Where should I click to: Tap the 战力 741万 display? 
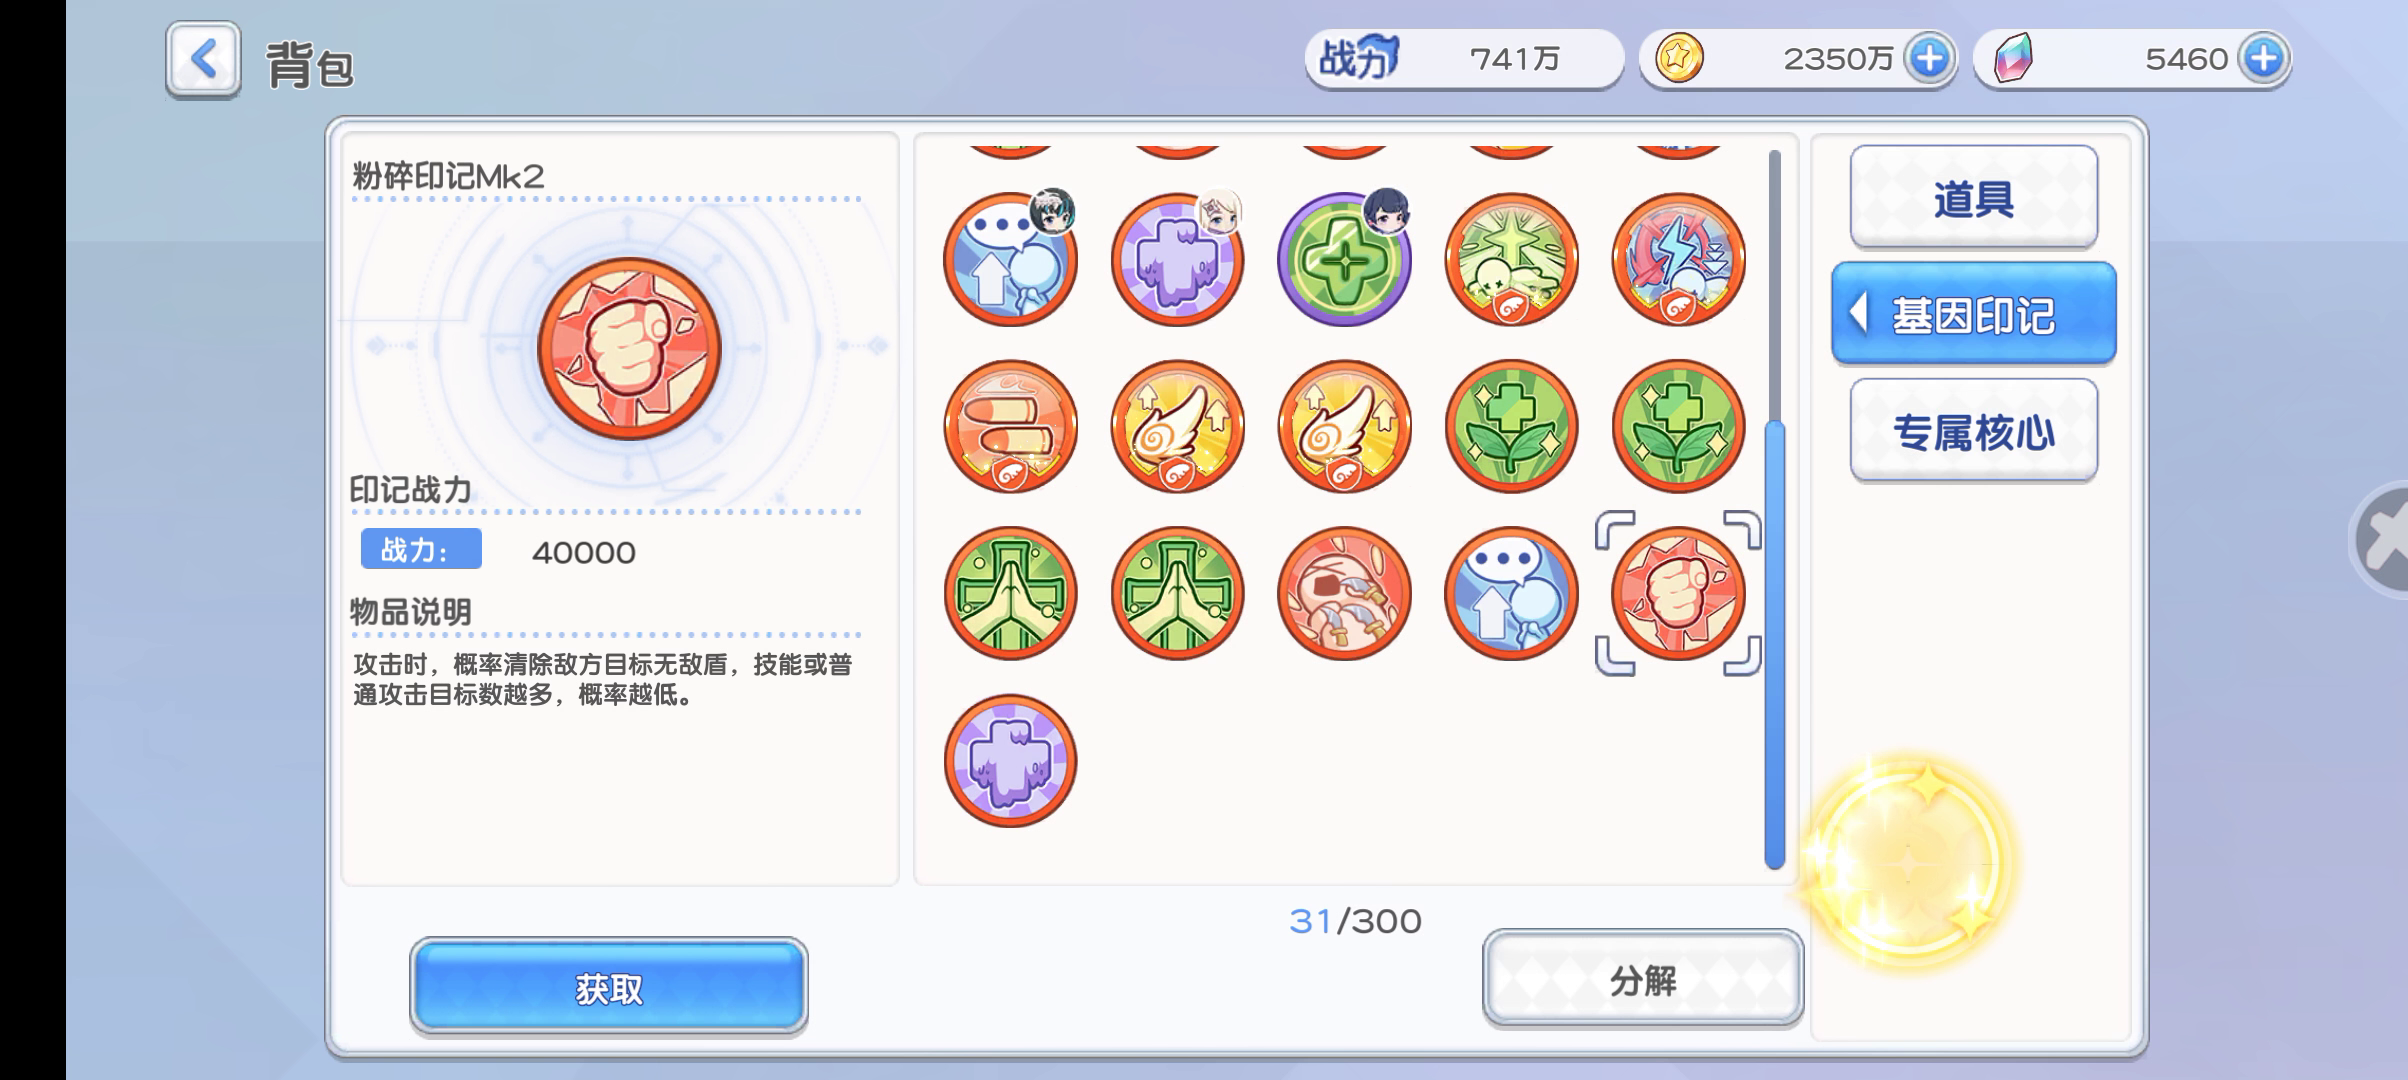[1464, 58]
